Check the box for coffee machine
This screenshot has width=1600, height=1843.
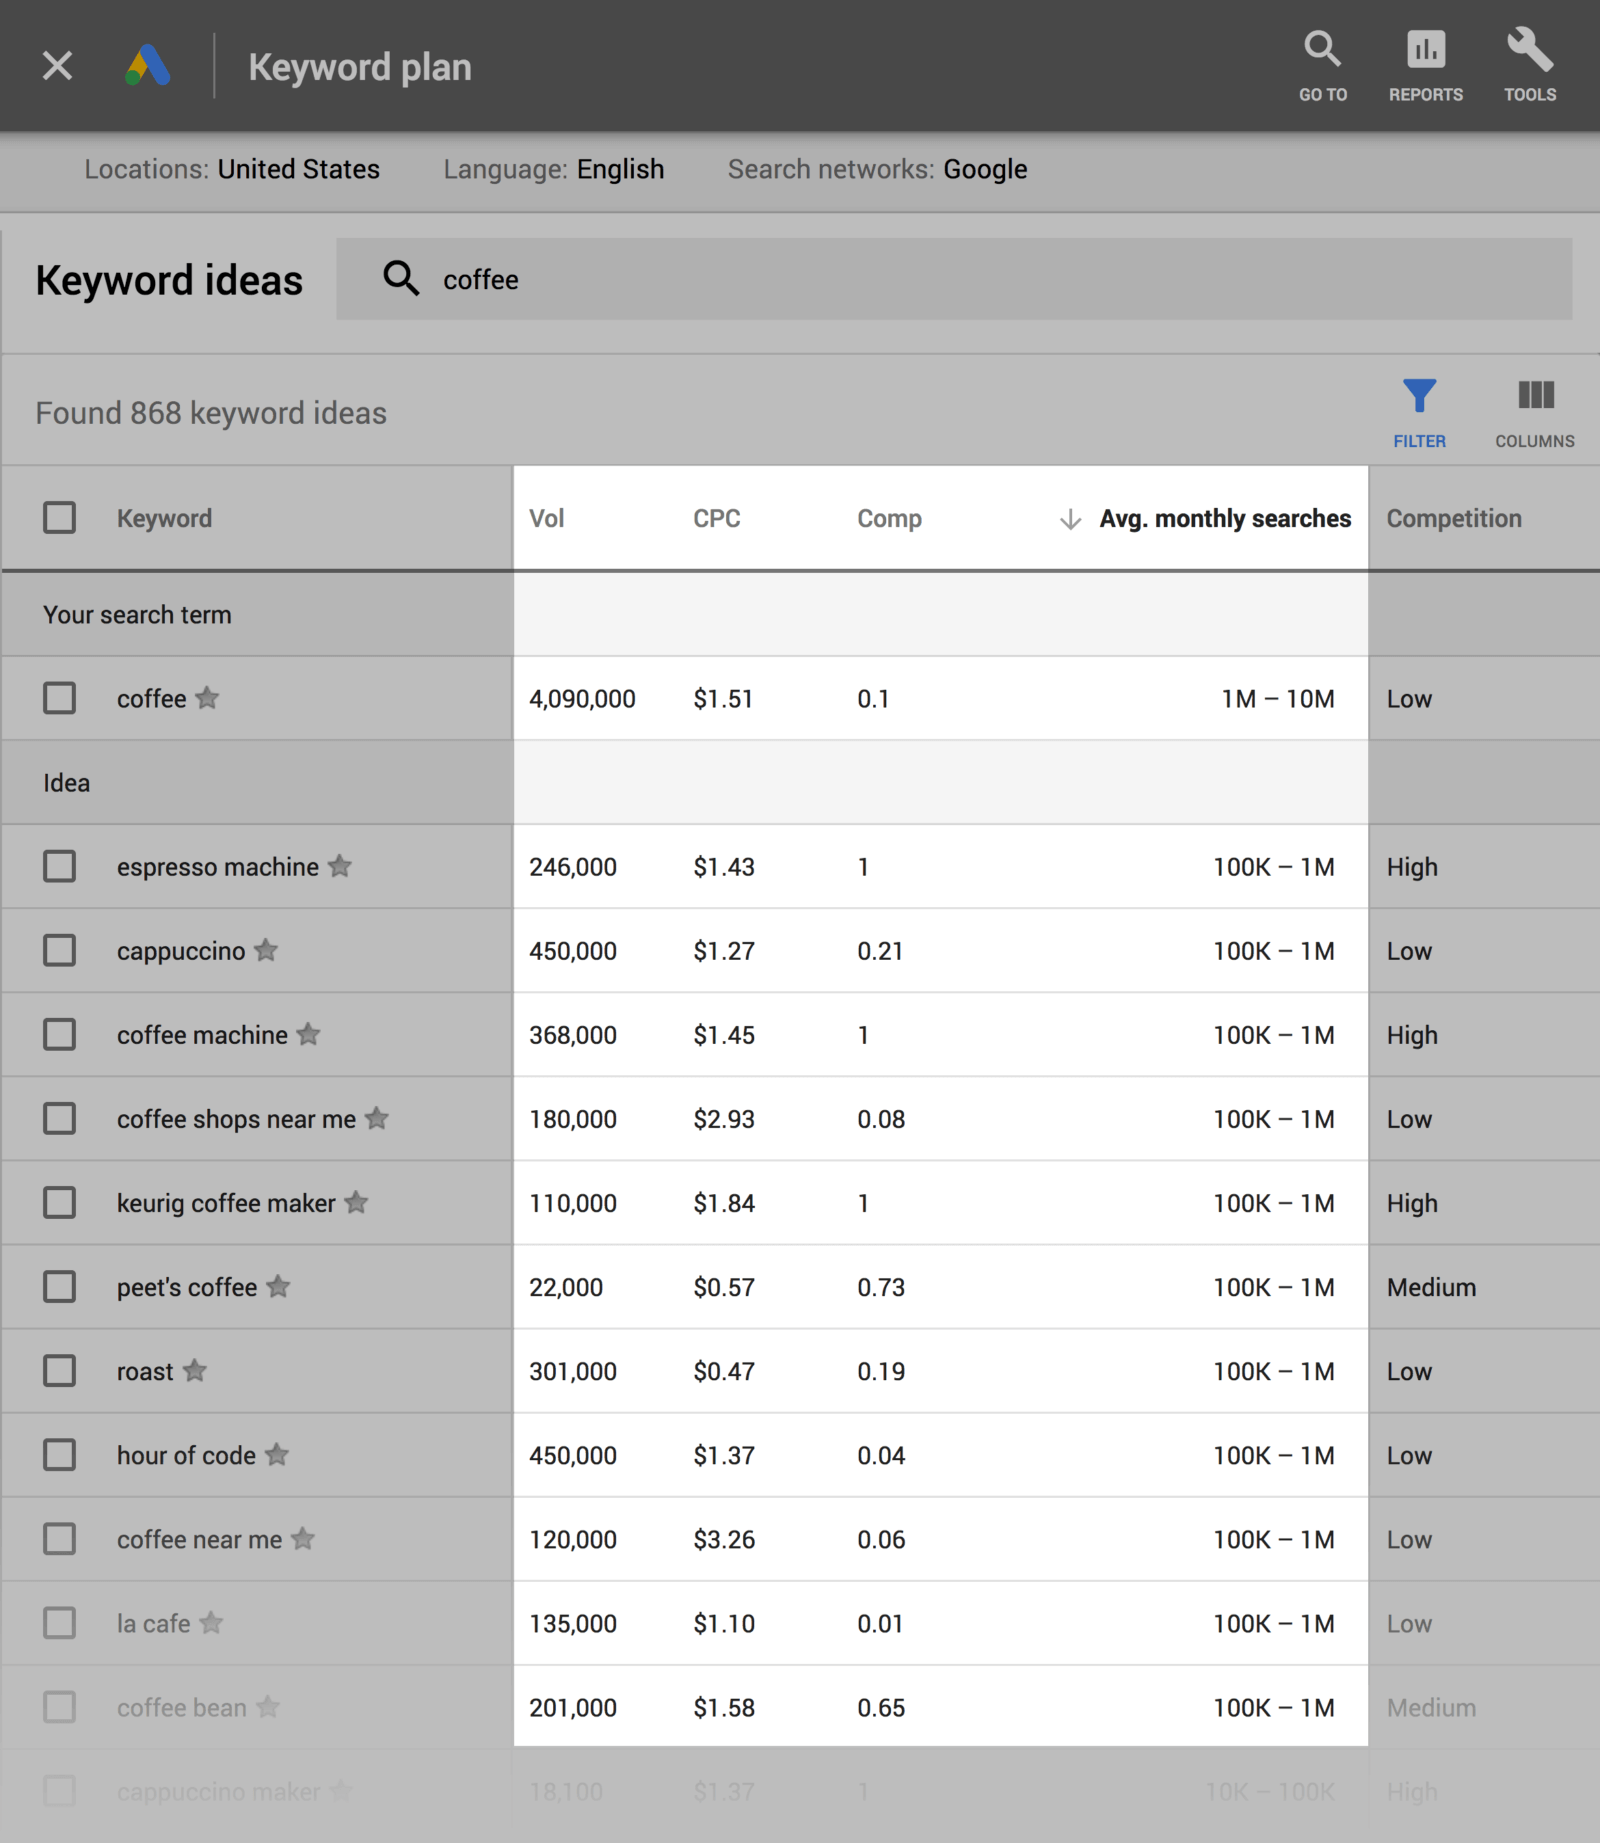click(59, 1034)
